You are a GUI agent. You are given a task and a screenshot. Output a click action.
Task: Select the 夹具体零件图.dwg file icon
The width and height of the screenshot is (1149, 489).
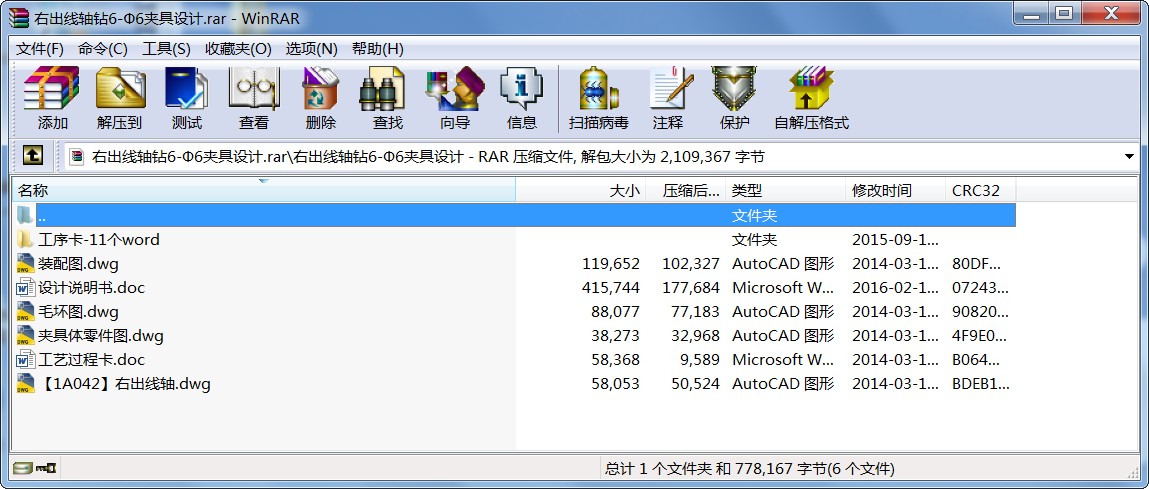26,336
